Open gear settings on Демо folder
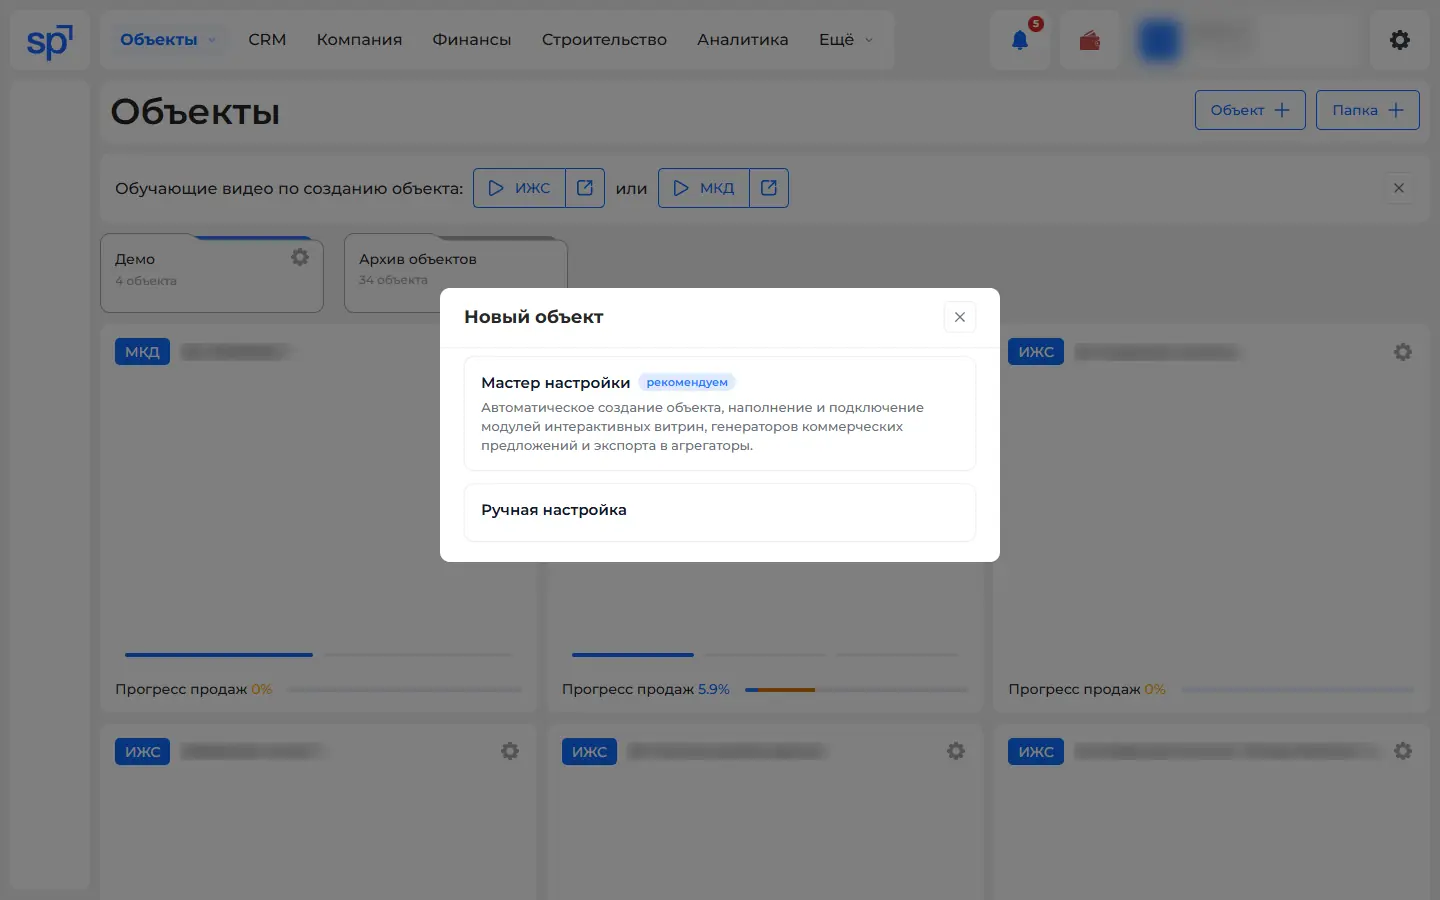The image size is (1440, 900). (x=300, y=258)
